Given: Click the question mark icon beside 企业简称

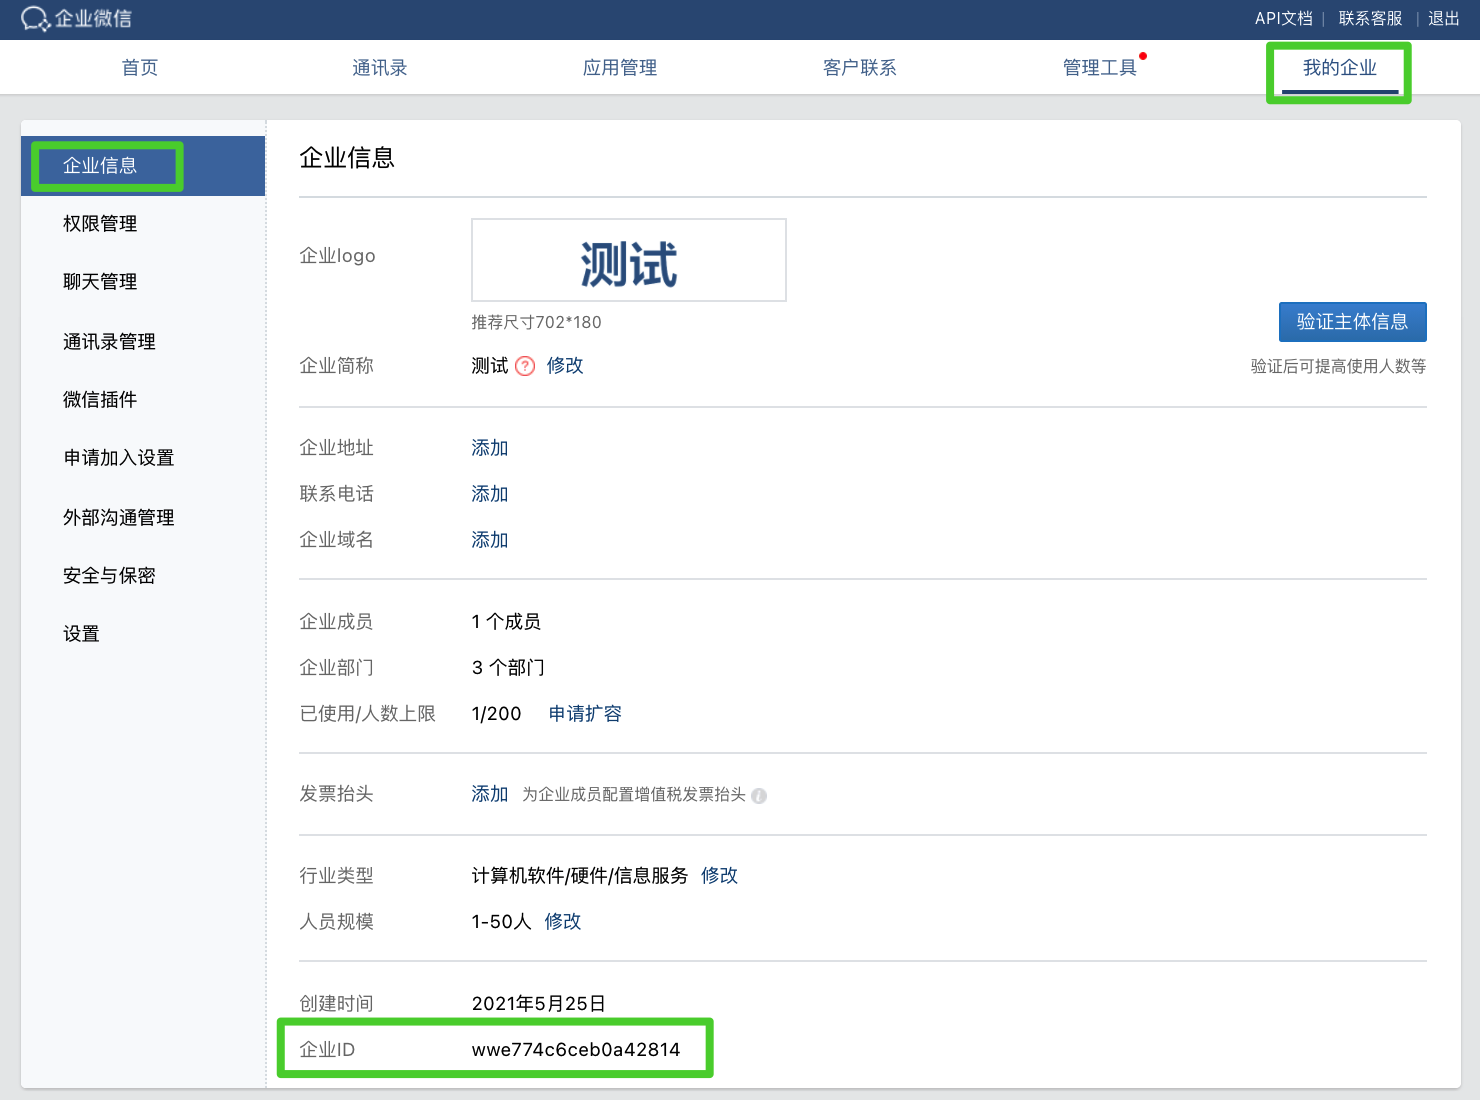Looking at the screenshot, I should click(x=525, y=366).
